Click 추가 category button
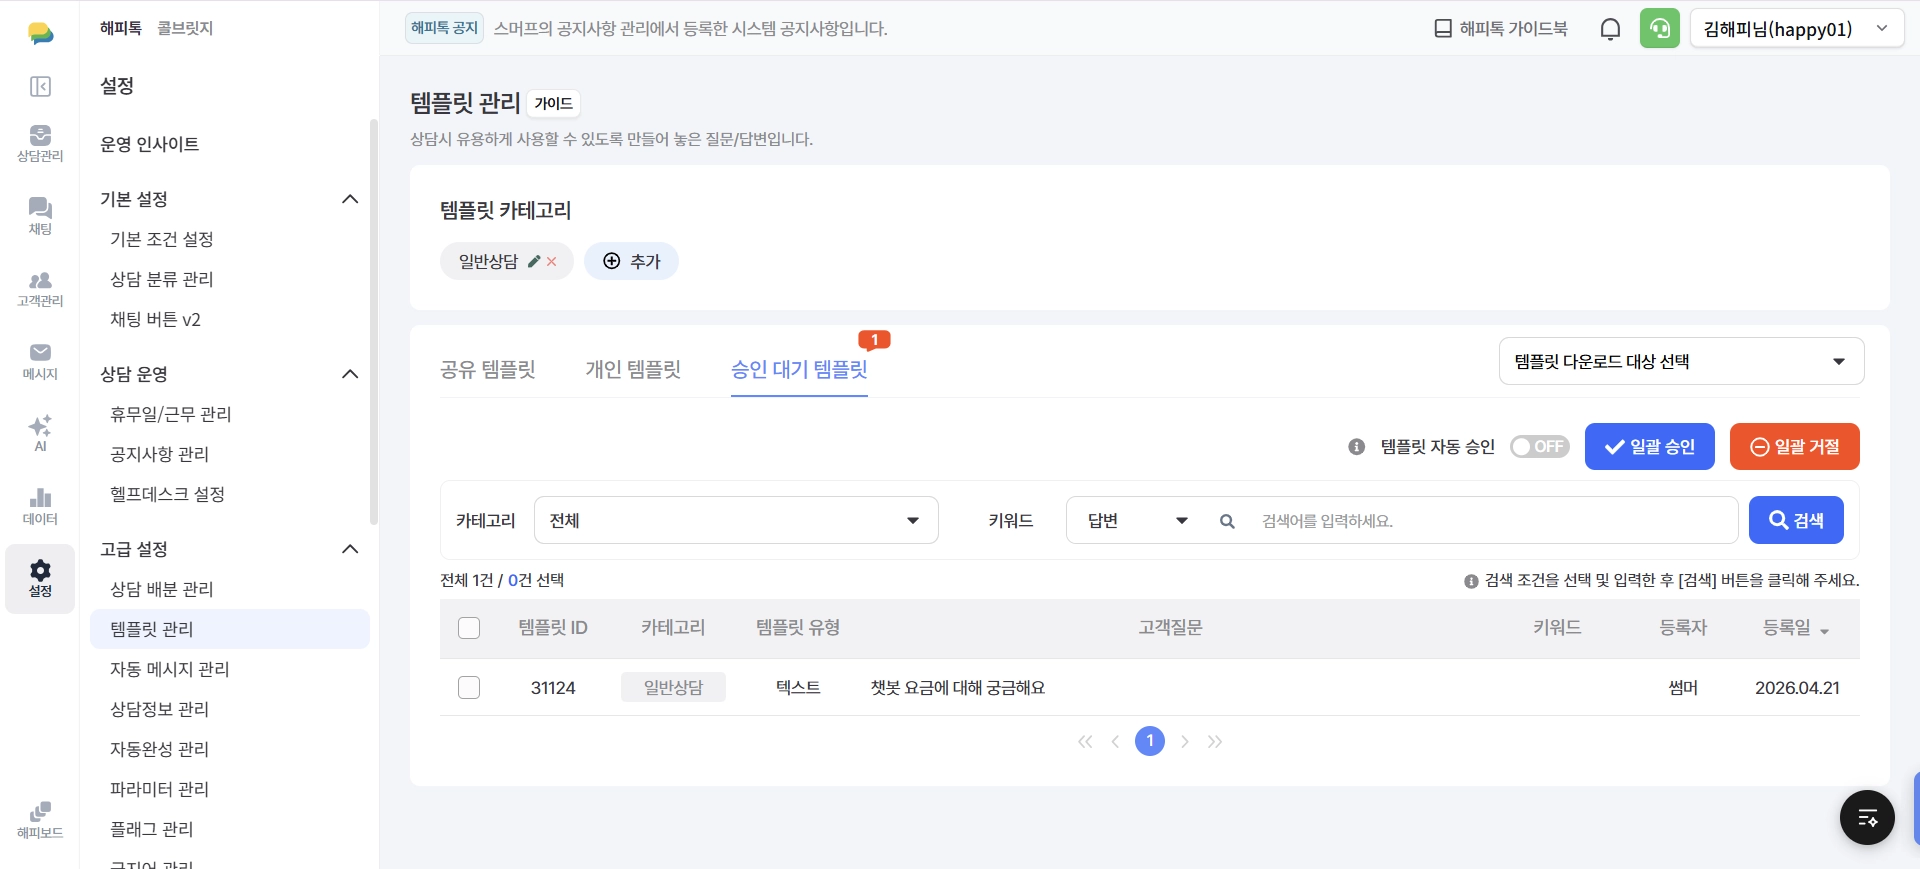Image resolution: width=1920 pixels, height=869 pixels. [x=631, y=261]
